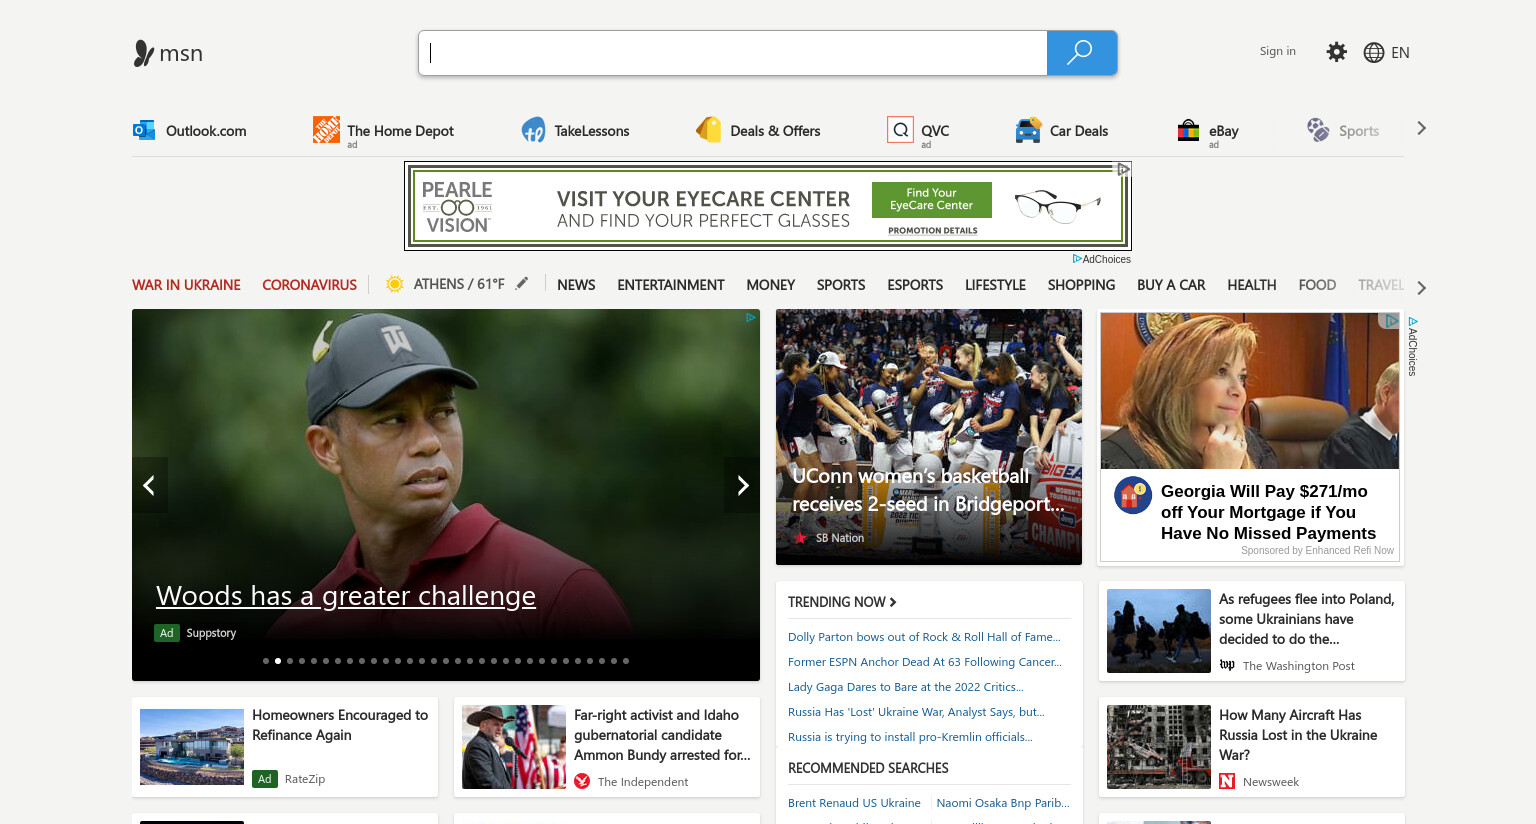Open Outlook.com shortcut icon
Screen dimensions: 1536x824
tap(144, 130)
